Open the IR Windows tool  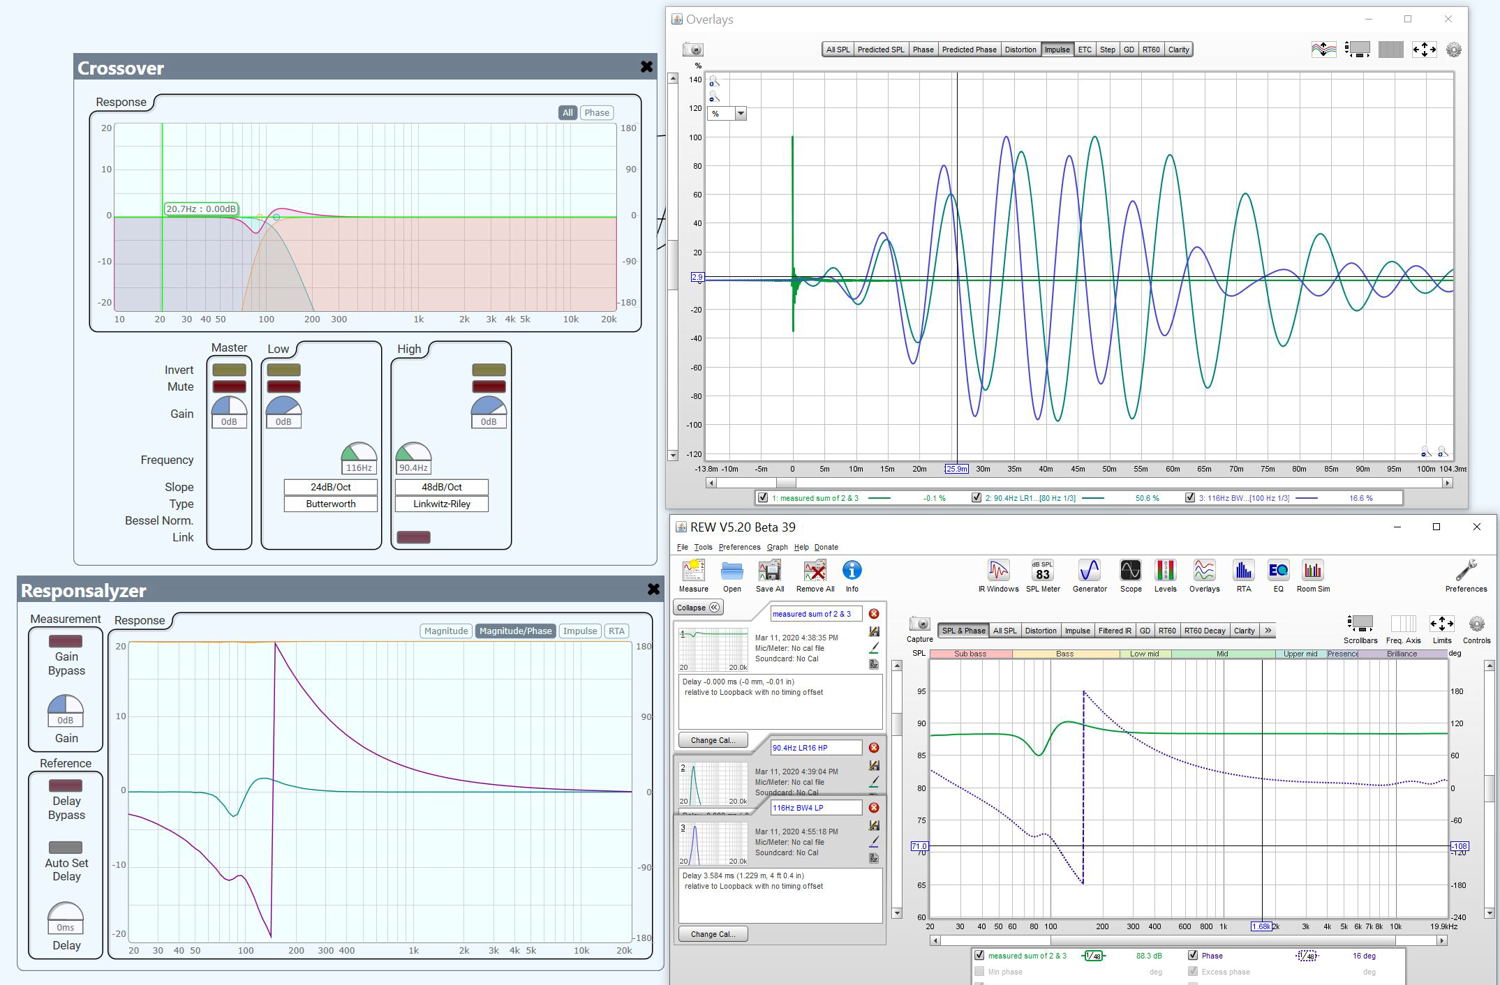coord(998,571)
